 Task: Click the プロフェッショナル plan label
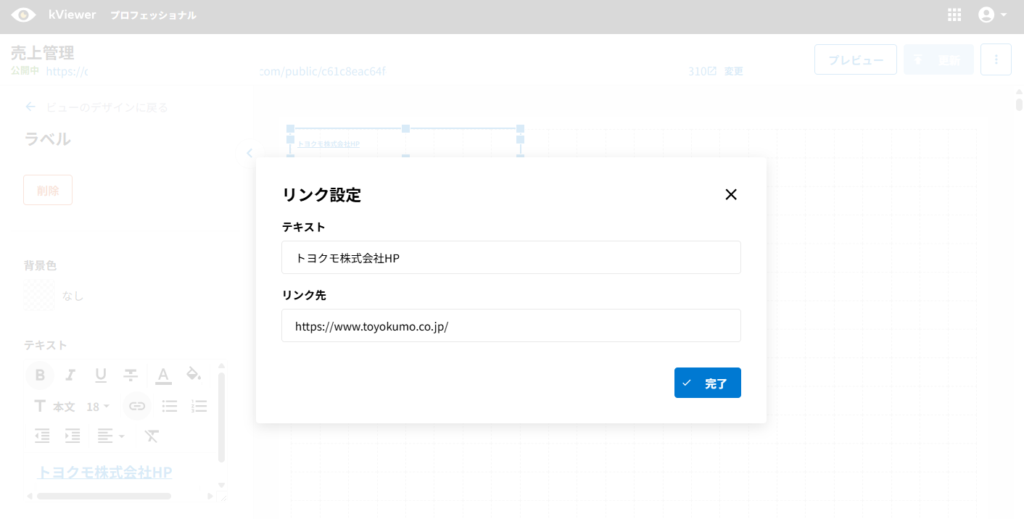pos(153,15)
